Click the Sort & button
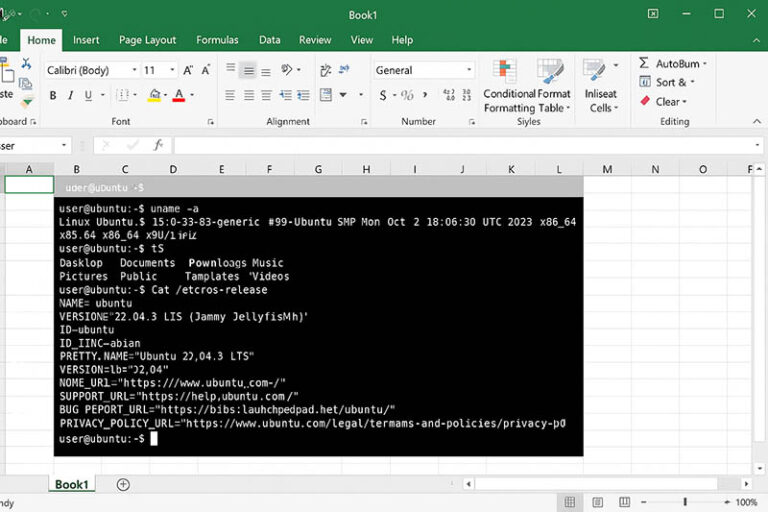The image size is (768, 512). [x=670, y=82]
